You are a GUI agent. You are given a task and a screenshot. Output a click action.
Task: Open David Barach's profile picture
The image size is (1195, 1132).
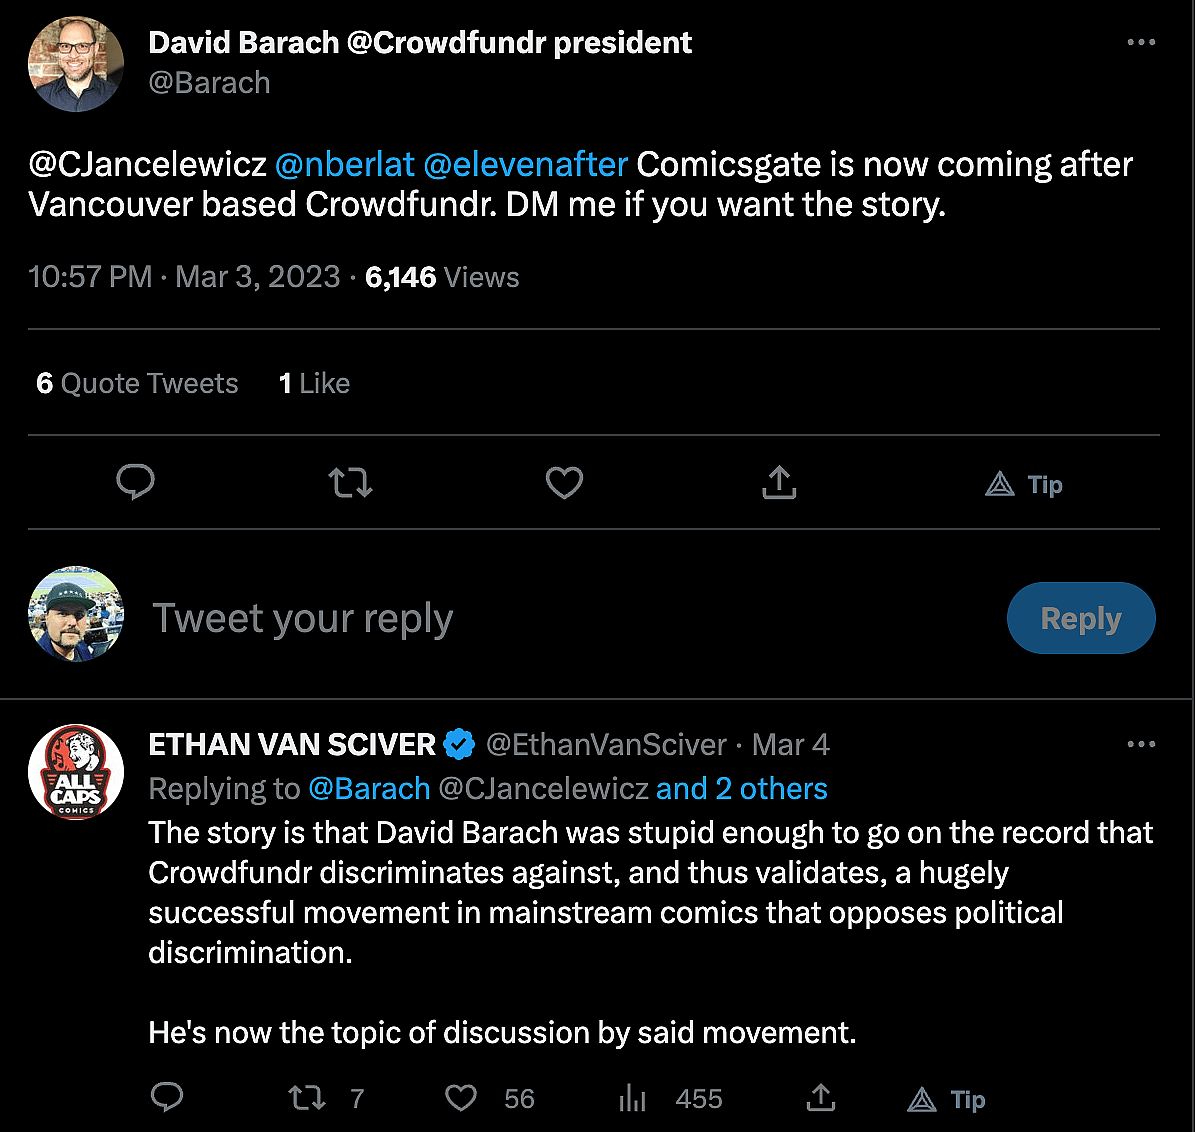click(76, 63)
